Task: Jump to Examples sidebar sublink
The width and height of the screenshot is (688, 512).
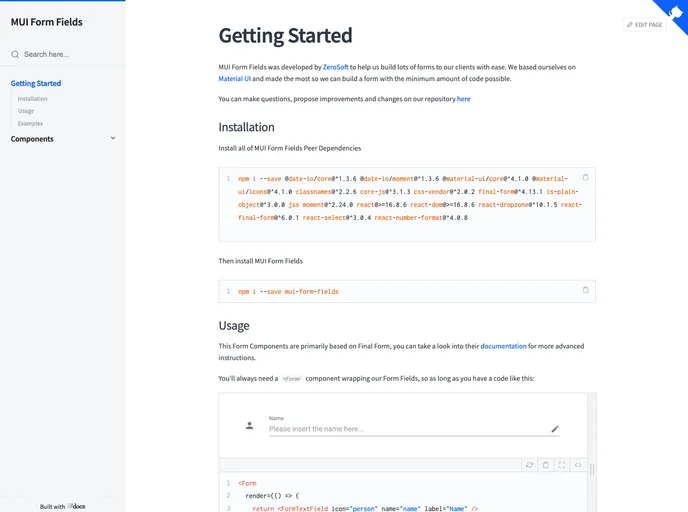Action: 30,123
